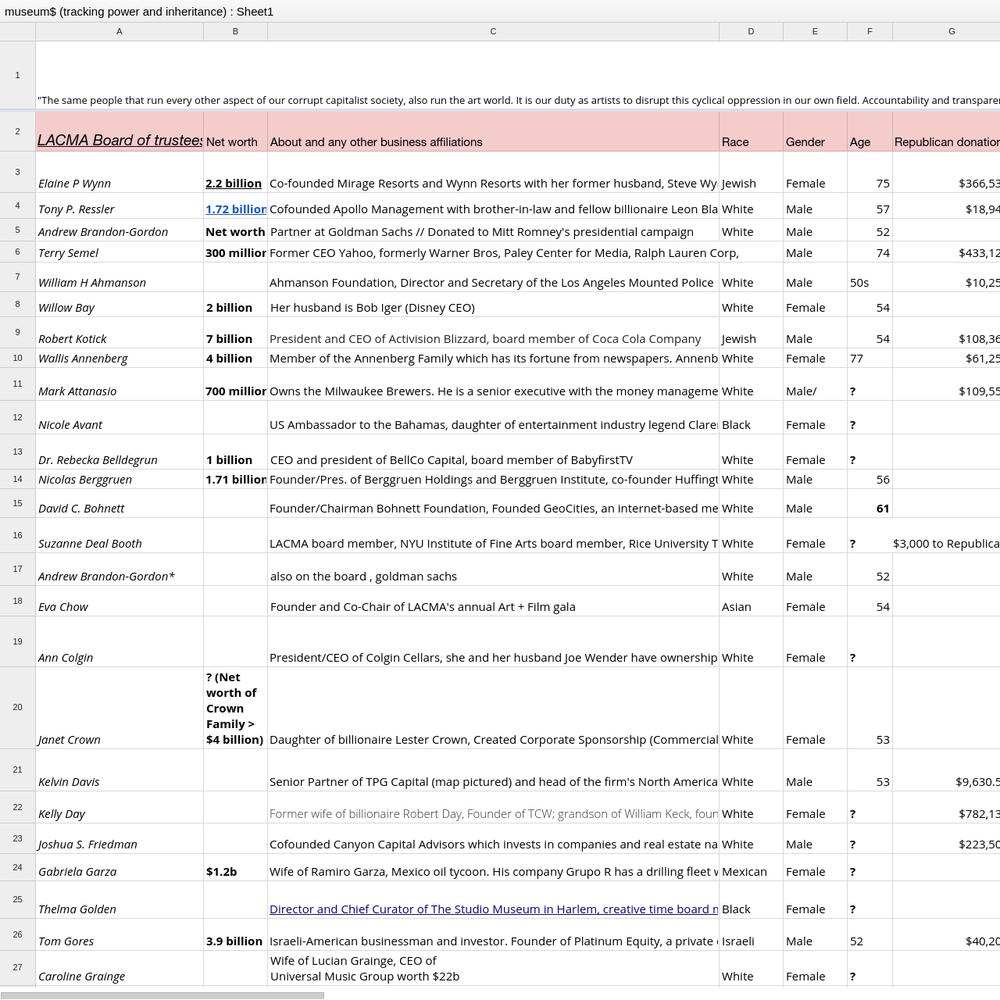This screenshot has height=1000, width=1000.
Task: Click Nicole Avant's 'Black' race cell
Action: (x=751, y=418)
